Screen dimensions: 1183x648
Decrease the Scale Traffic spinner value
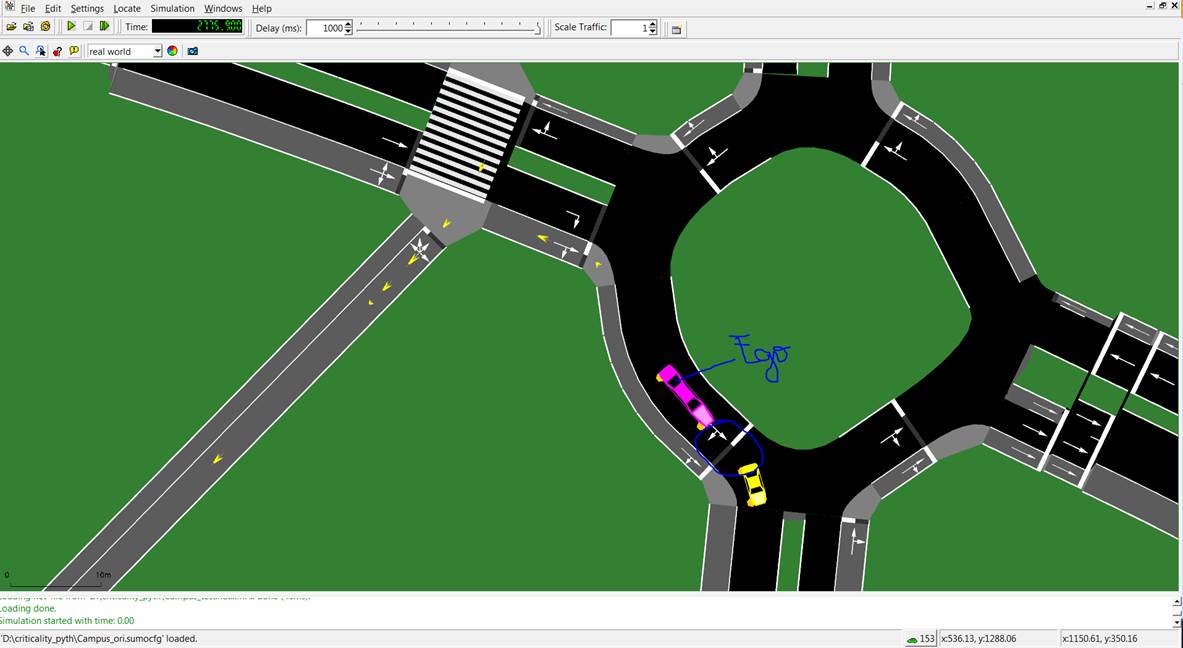tap(653, 32)
